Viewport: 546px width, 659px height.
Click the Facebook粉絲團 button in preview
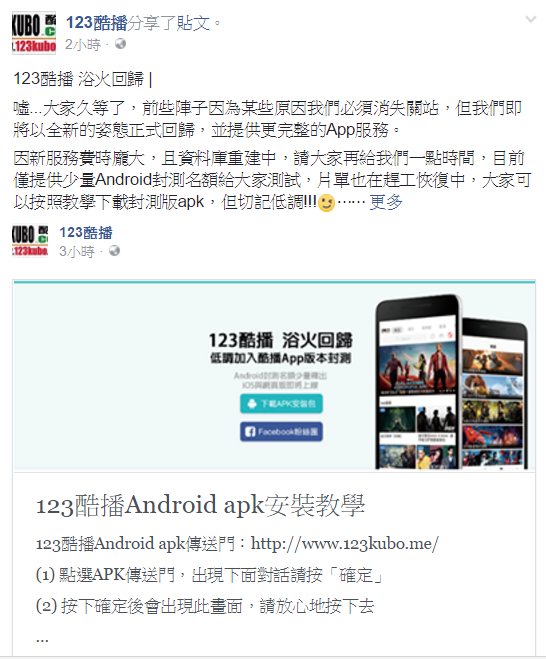coord(281,432)
